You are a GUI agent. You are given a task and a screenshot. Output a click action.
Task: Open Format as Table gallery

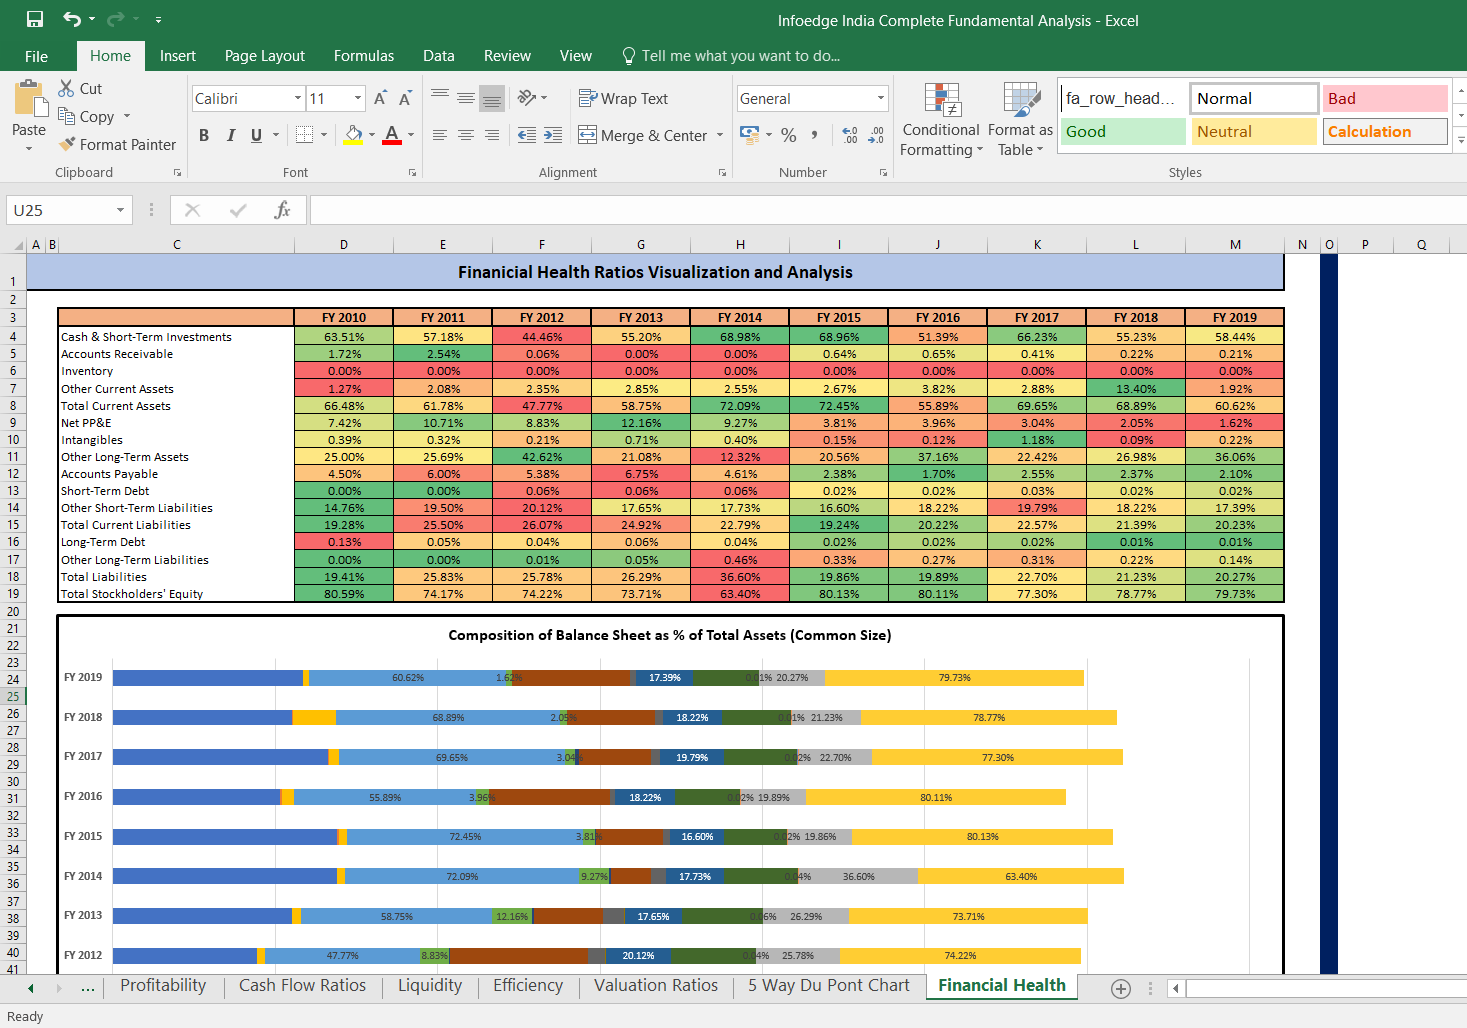point(1020,120)
